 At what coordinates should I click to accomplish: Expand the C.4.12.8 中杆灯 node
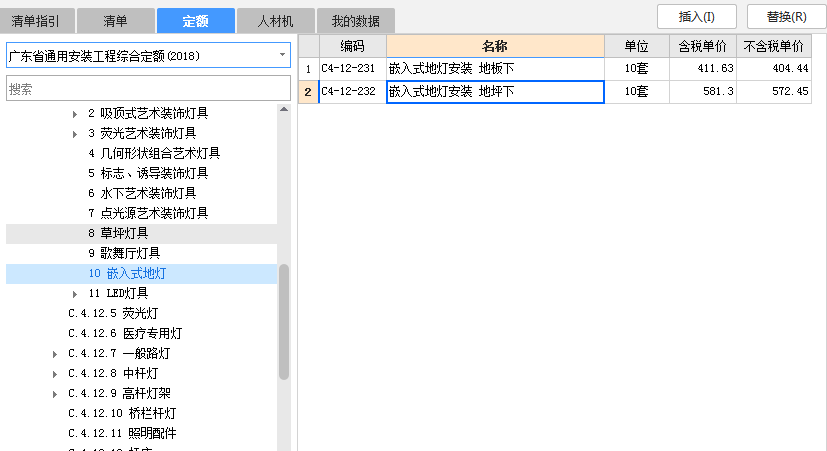(x=55, y=374)
